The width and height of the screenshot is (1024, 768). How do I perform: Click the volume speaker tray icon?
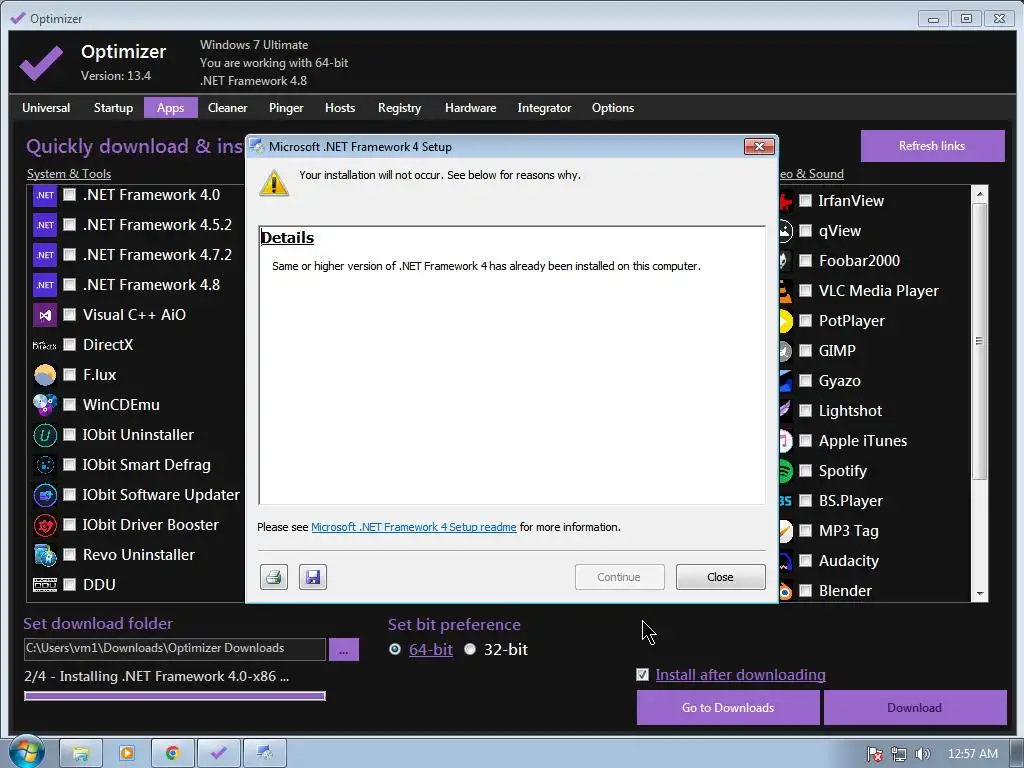(x=922, y=754)
